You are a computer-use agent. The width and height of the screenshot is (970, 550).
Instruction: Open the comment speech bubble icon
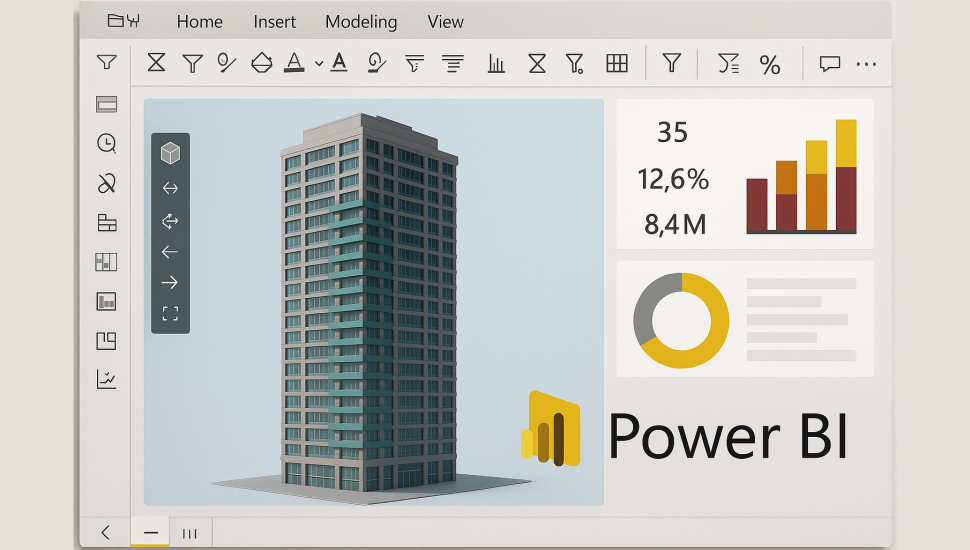[x=830, y=63]
